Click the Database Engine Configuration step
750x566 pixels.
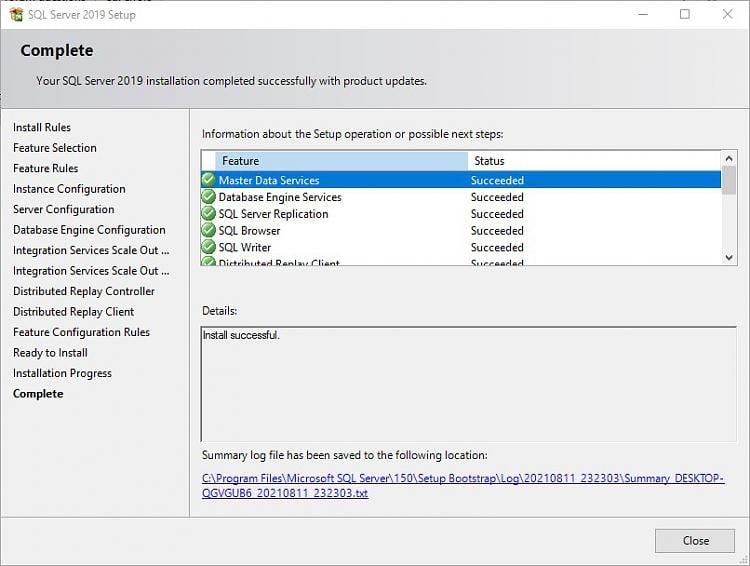[x=89, y=230]
